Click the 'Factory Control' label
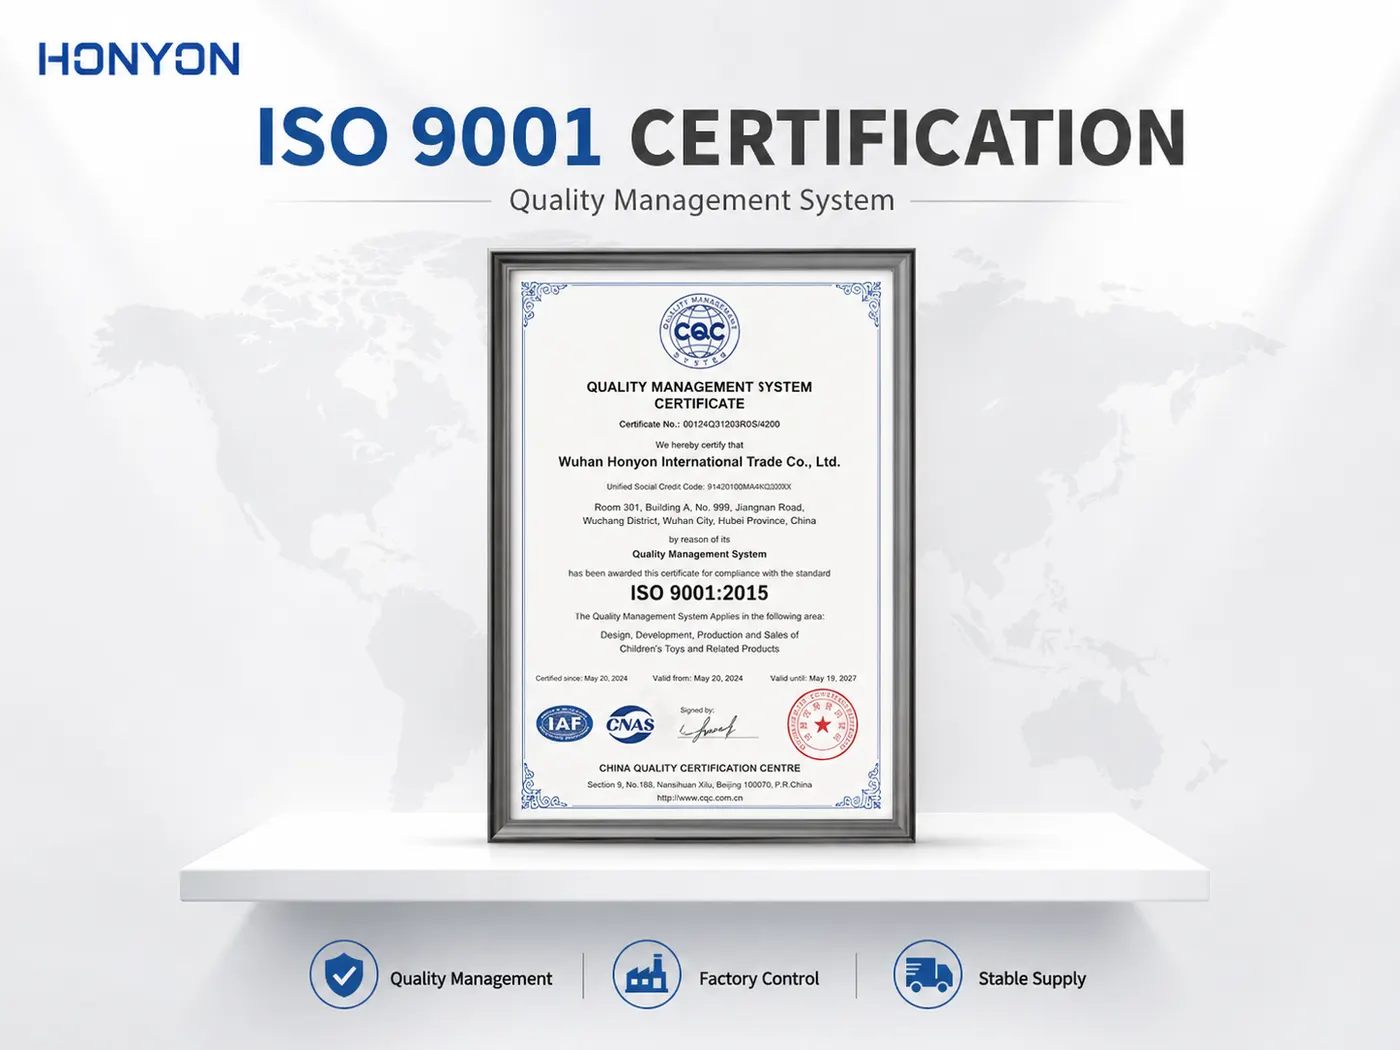 tap(759, 979)
